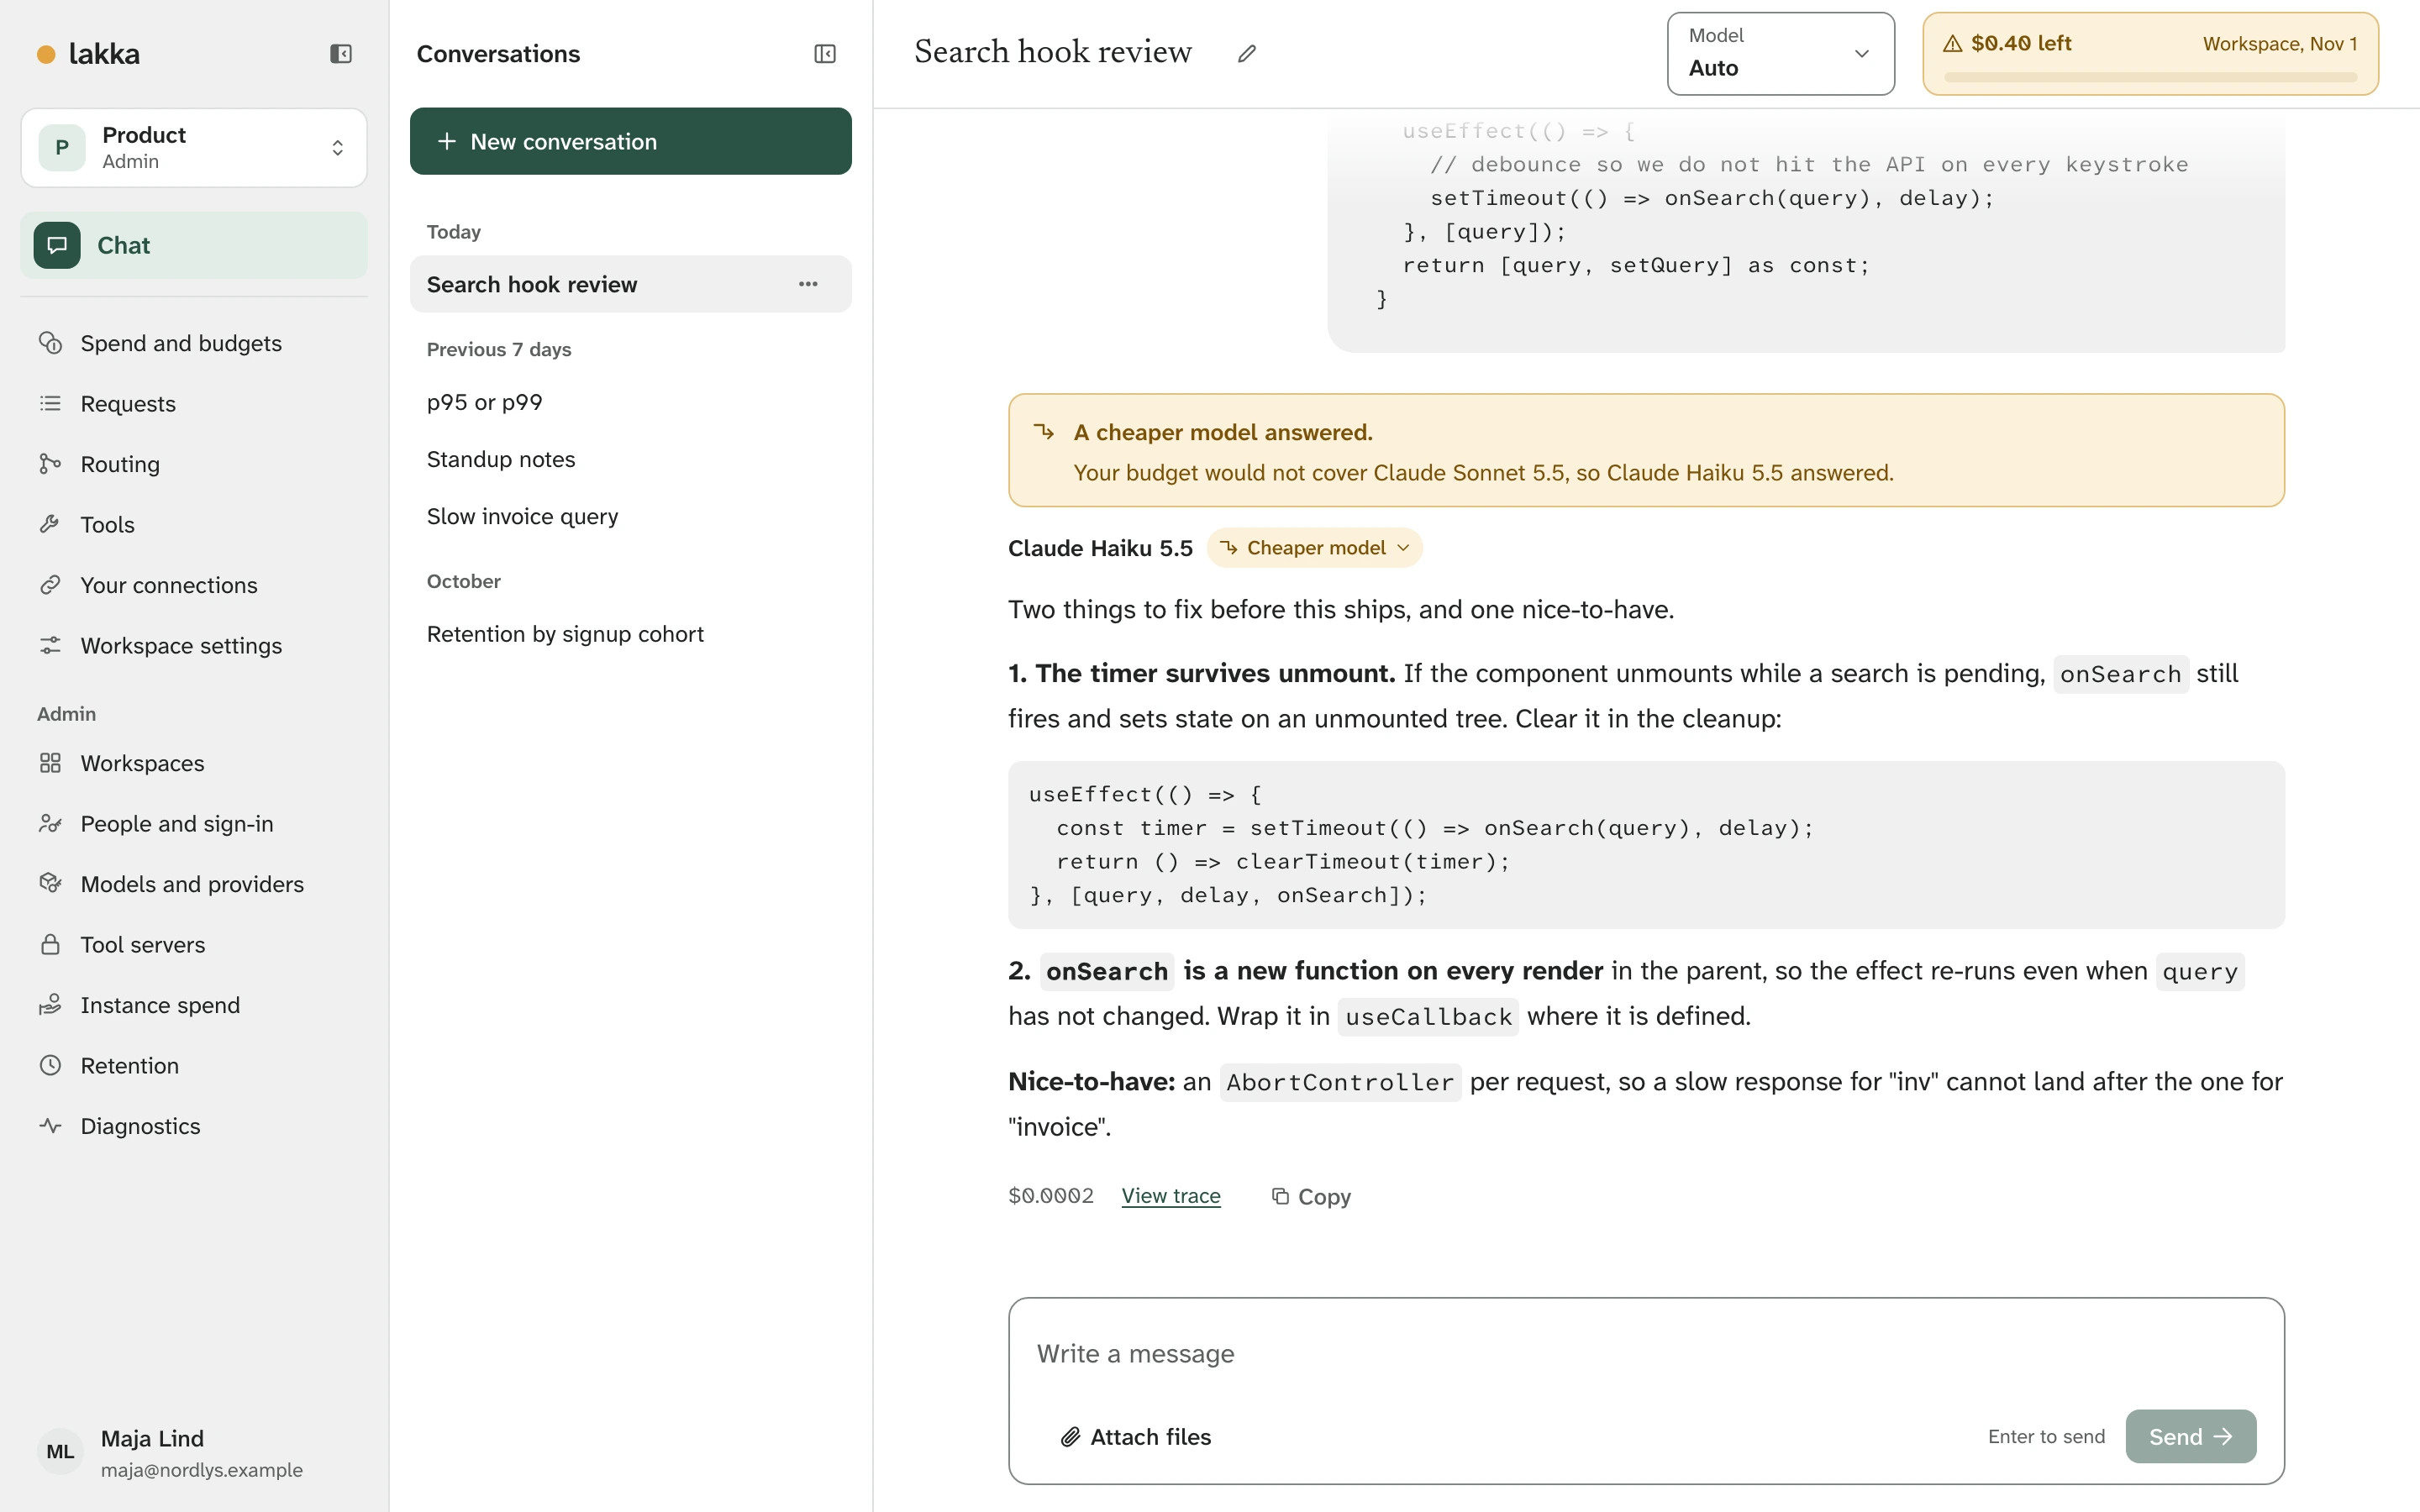Click the Send button

pos(2190,1436)
